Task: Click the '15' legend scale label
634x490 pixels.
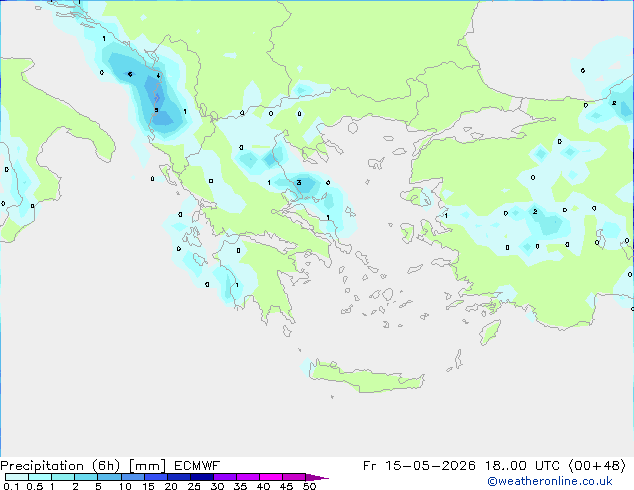Action: (148, 486)
